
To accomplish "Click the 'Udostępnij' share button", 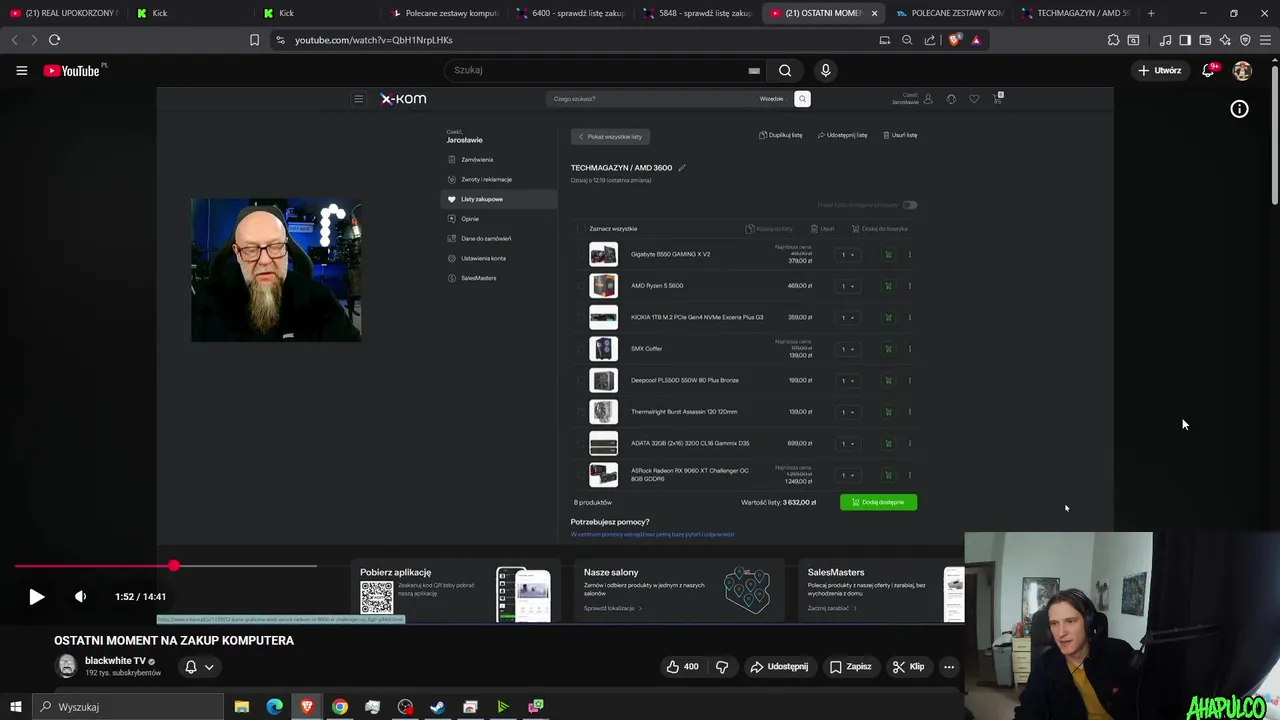I will pyautogui.click(x=779, y=667).
